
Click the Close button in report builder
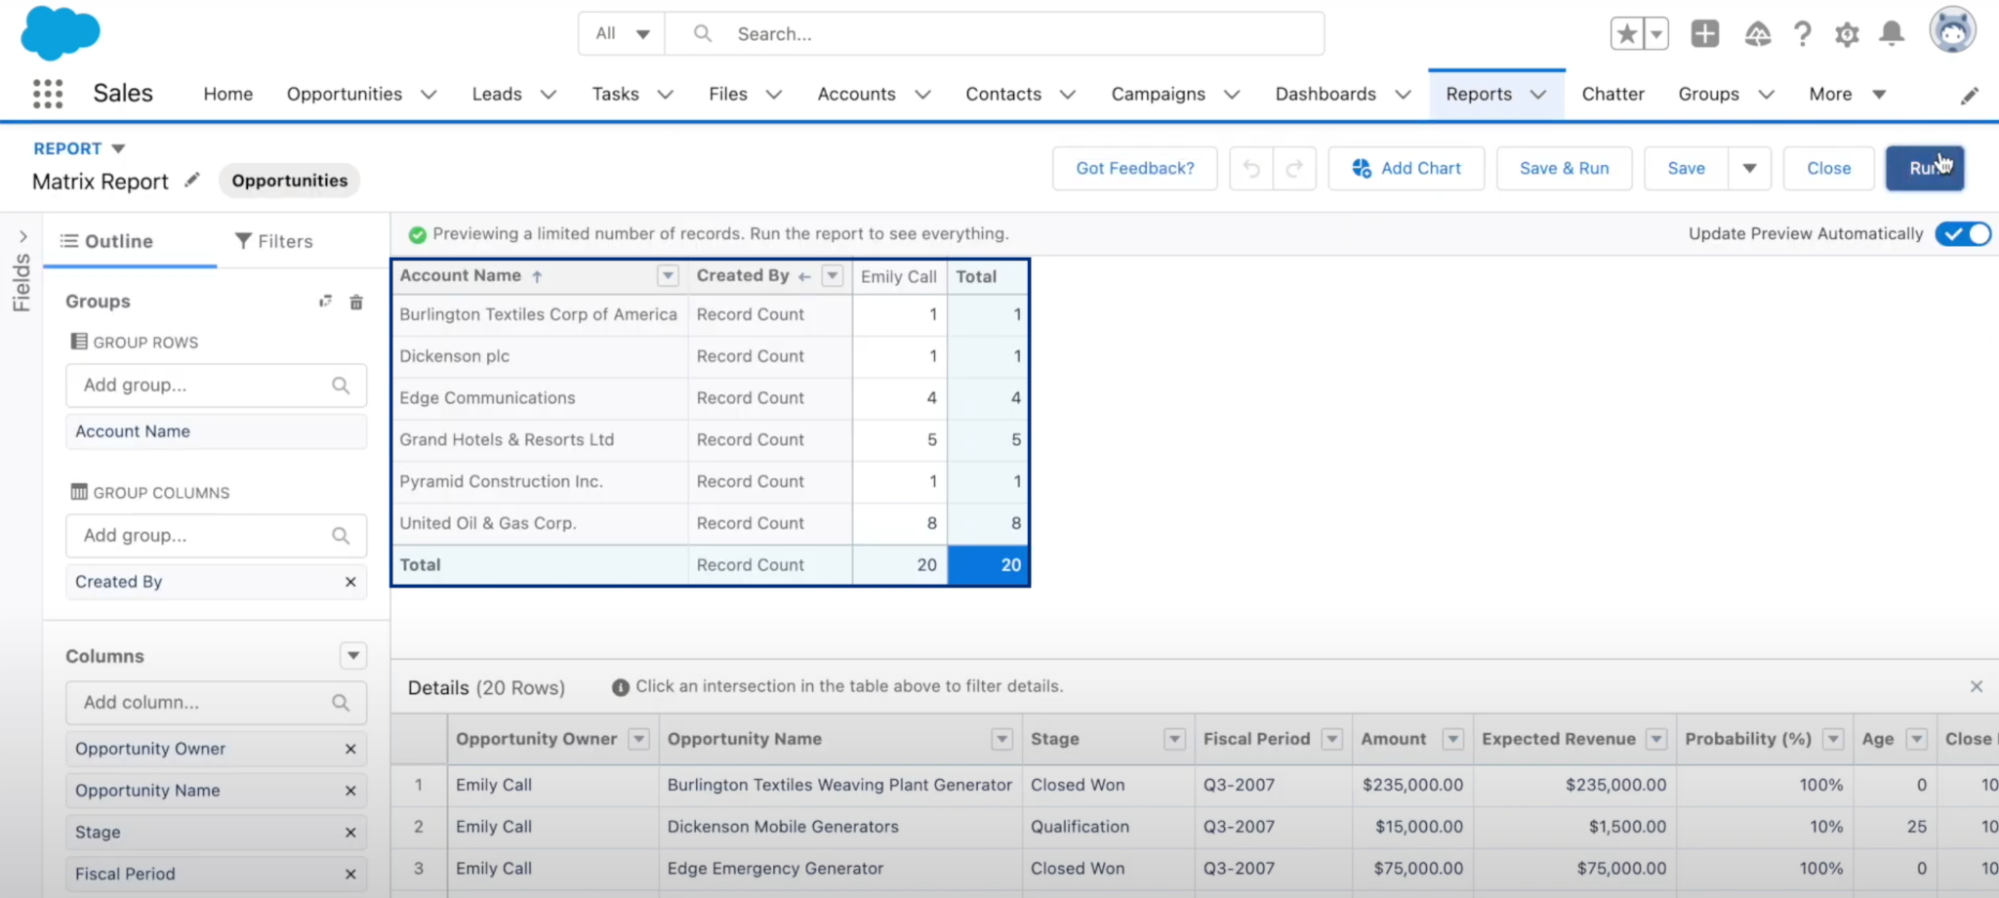1828,169
